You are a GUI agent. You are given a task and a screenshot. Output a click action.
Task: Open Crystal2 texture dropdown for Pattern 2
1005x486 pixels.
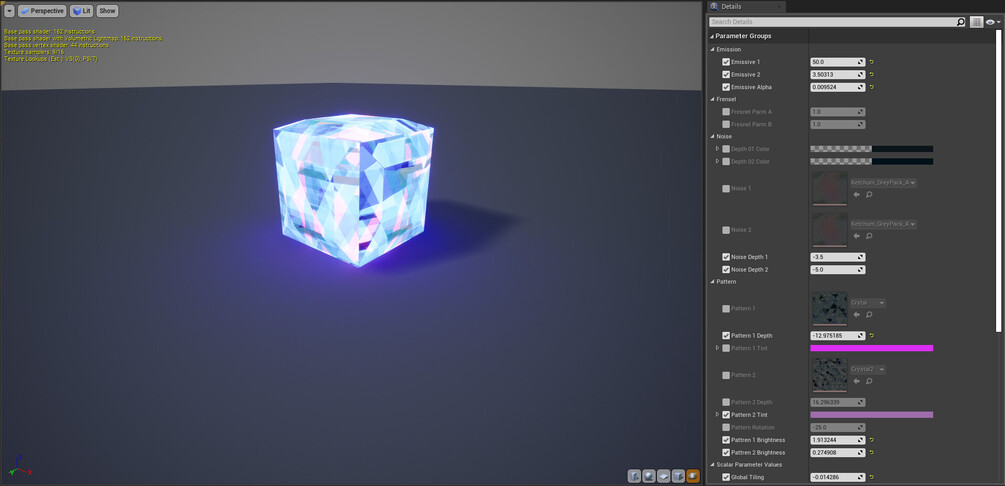click(x=868, y=369)
